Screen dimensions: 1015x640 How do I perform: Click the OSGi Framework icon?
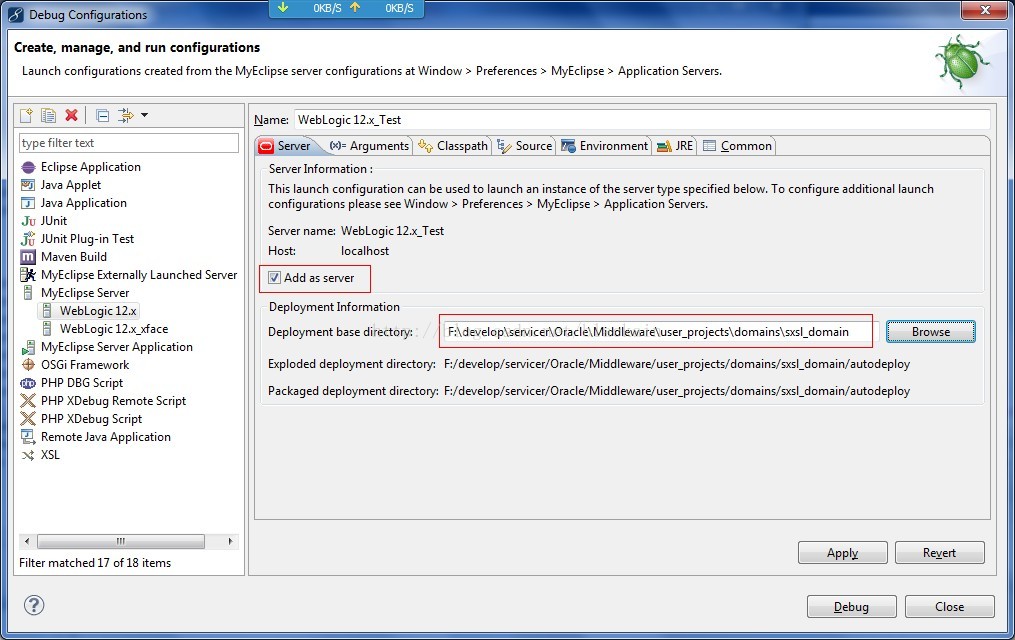[x=28, y=365]
